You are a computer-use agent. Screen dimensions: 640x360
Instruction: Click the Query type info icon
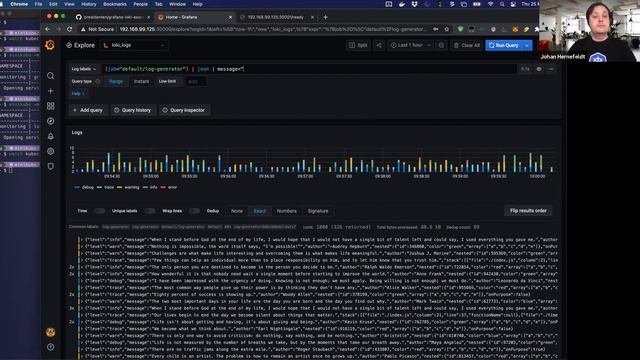[x=98, y=82]
